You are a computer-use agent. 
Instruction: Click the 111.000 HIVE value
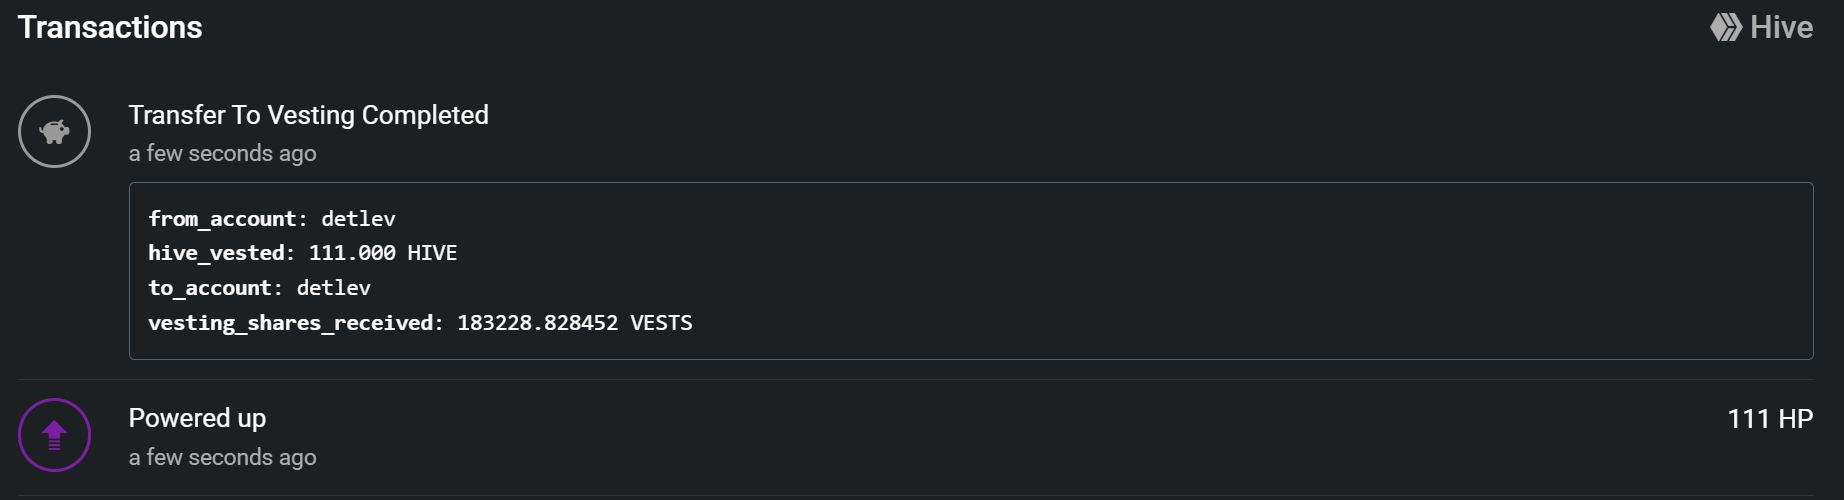pos(382,253)
